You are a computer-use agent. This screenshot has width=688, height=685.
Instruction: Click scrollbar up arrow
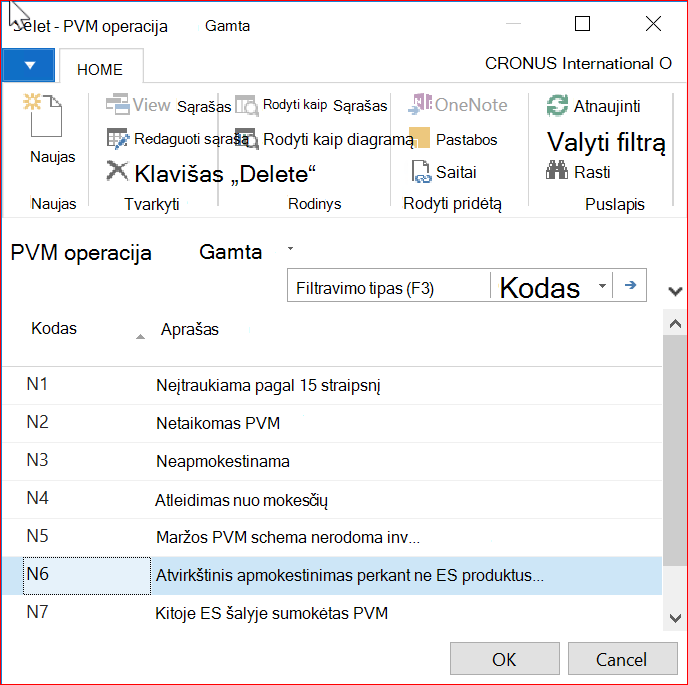click(x=675, y=324)
